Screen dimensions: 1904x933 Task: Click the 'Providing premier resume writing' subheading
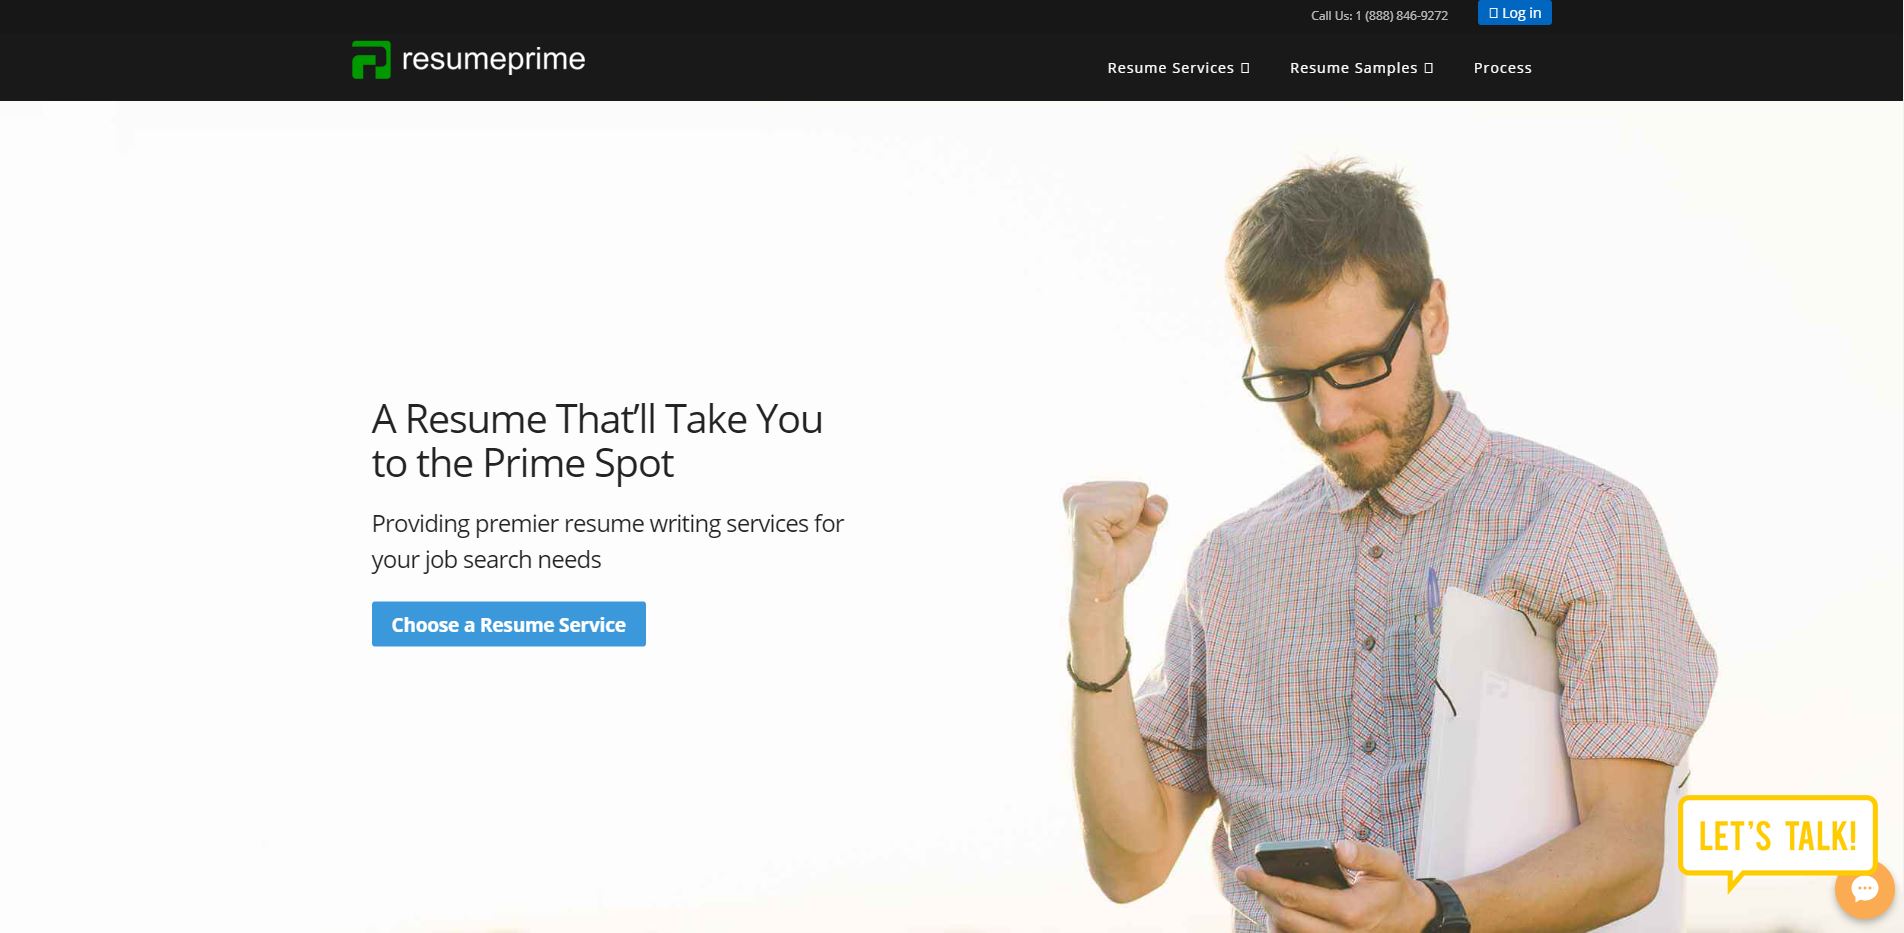click(608, 541)
